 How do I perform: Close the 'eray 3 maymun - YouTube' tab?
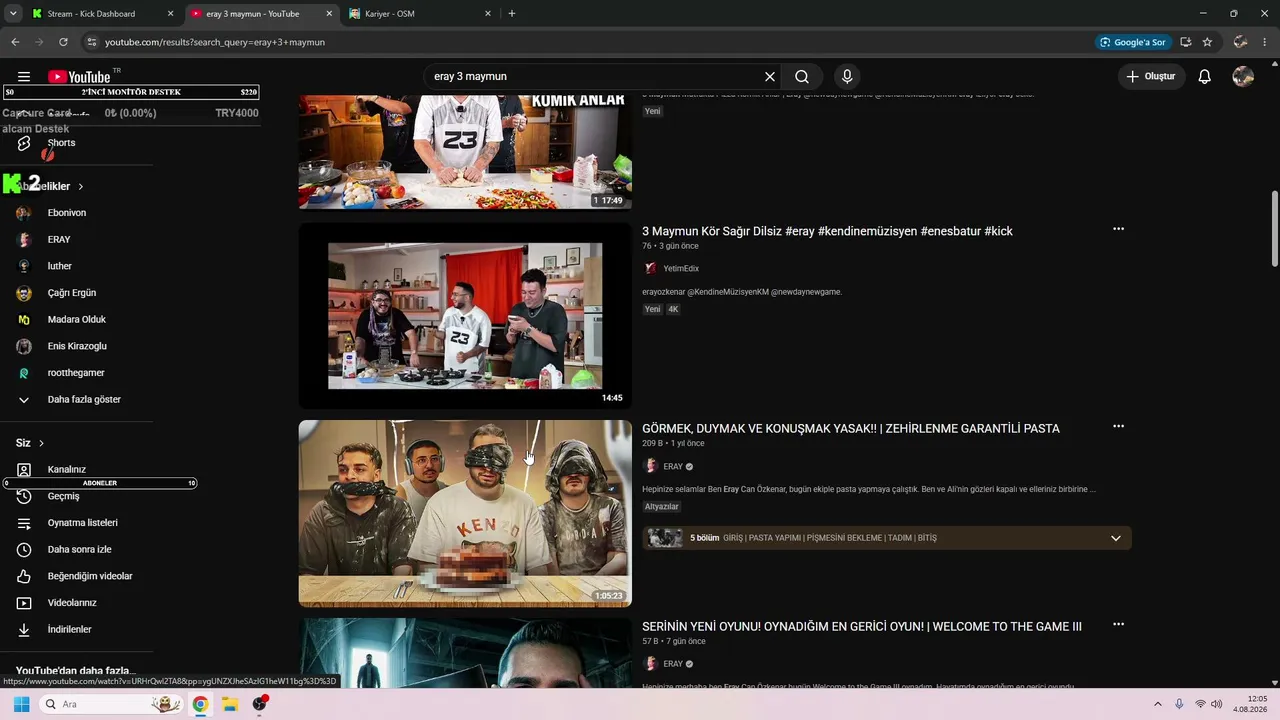(329, 14)
